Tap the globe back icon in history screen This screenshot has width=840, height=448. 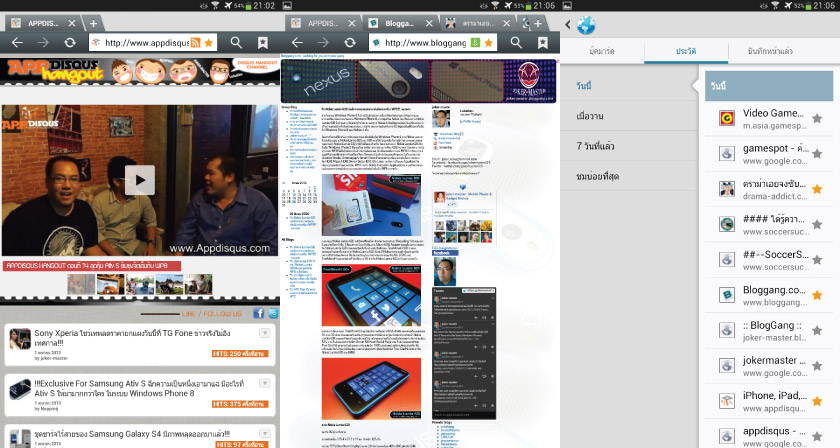[586, 25]
